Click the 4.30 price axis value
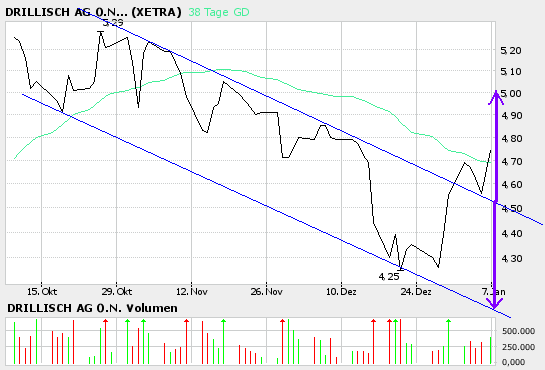545x370 pixels. click(512, 259)
